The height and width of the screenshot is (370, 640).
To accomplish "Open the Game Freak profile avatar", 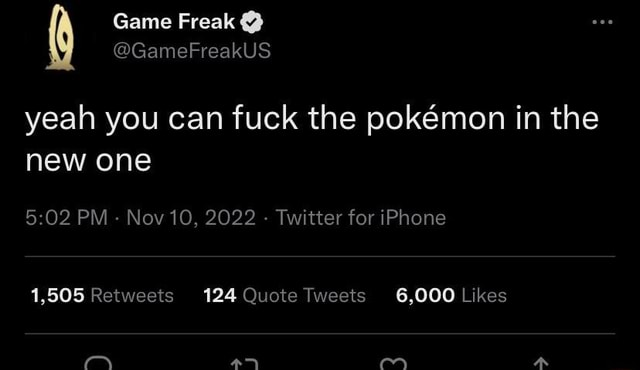I will coord(60,37).
